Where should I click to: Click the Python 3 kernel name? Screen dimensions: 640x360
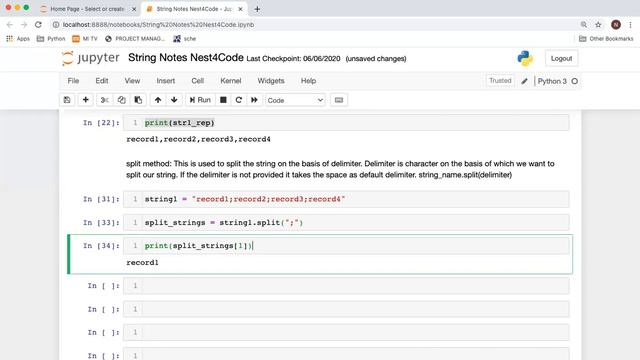[x=552, y=81]
